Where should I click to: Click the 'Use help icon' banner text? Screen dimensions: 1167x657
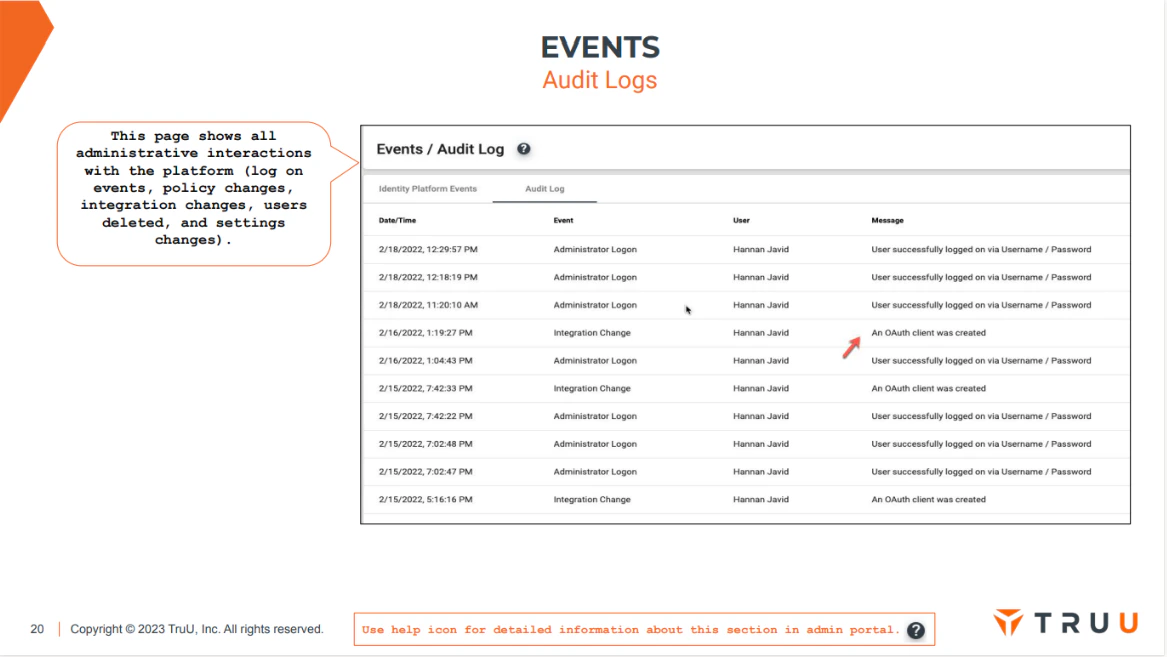point(630,629)
